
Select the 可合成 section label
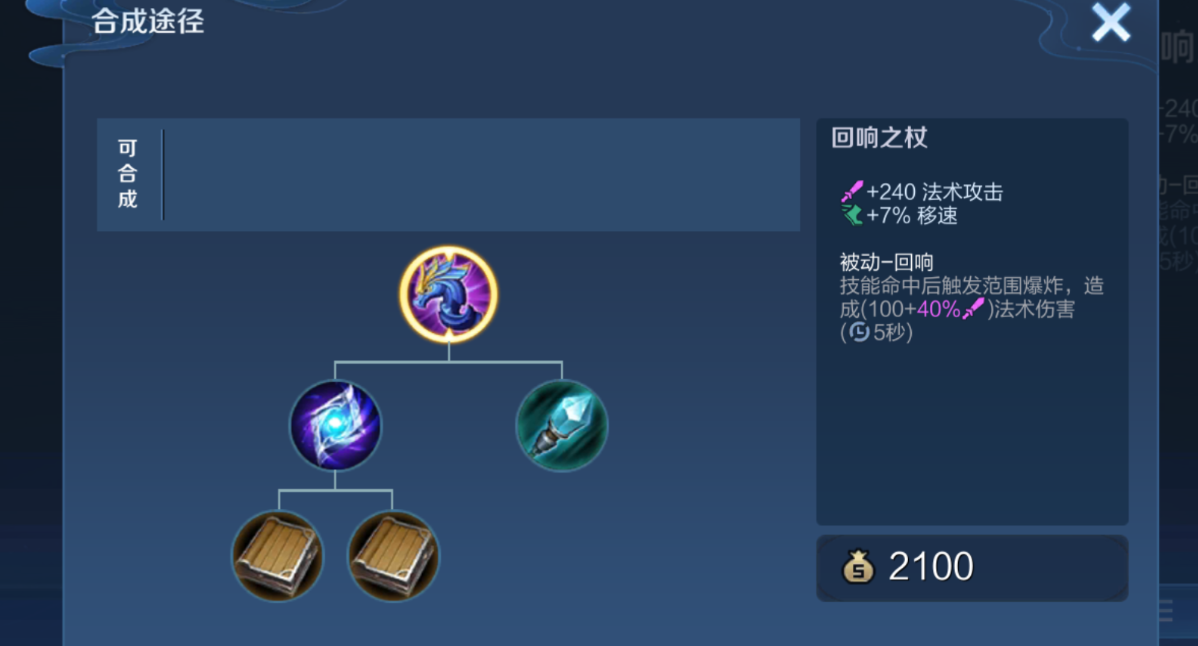click(128, 174)
